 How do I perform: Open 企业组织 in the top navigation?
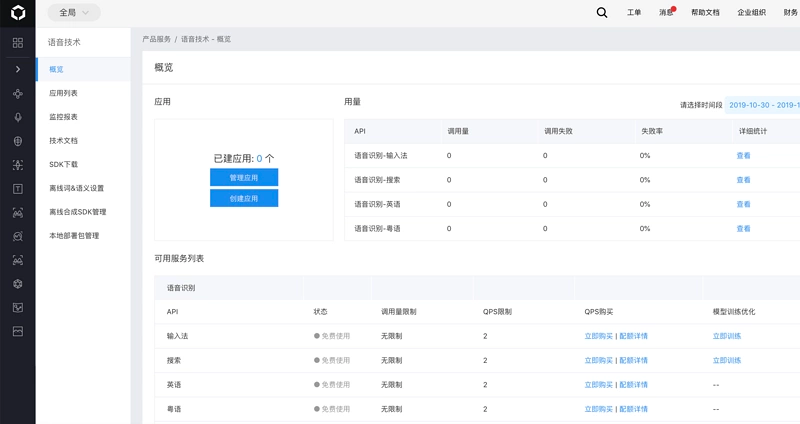751,13
